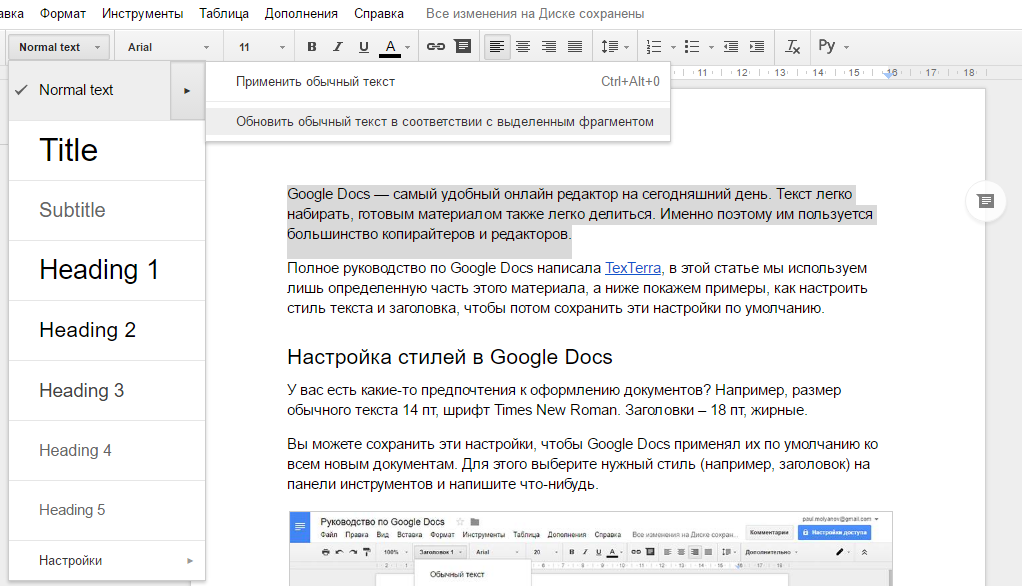Viewport: 1022px width, 586px height.
Task: Open Arial font dropdown
Action: click(x=168, y=47)
